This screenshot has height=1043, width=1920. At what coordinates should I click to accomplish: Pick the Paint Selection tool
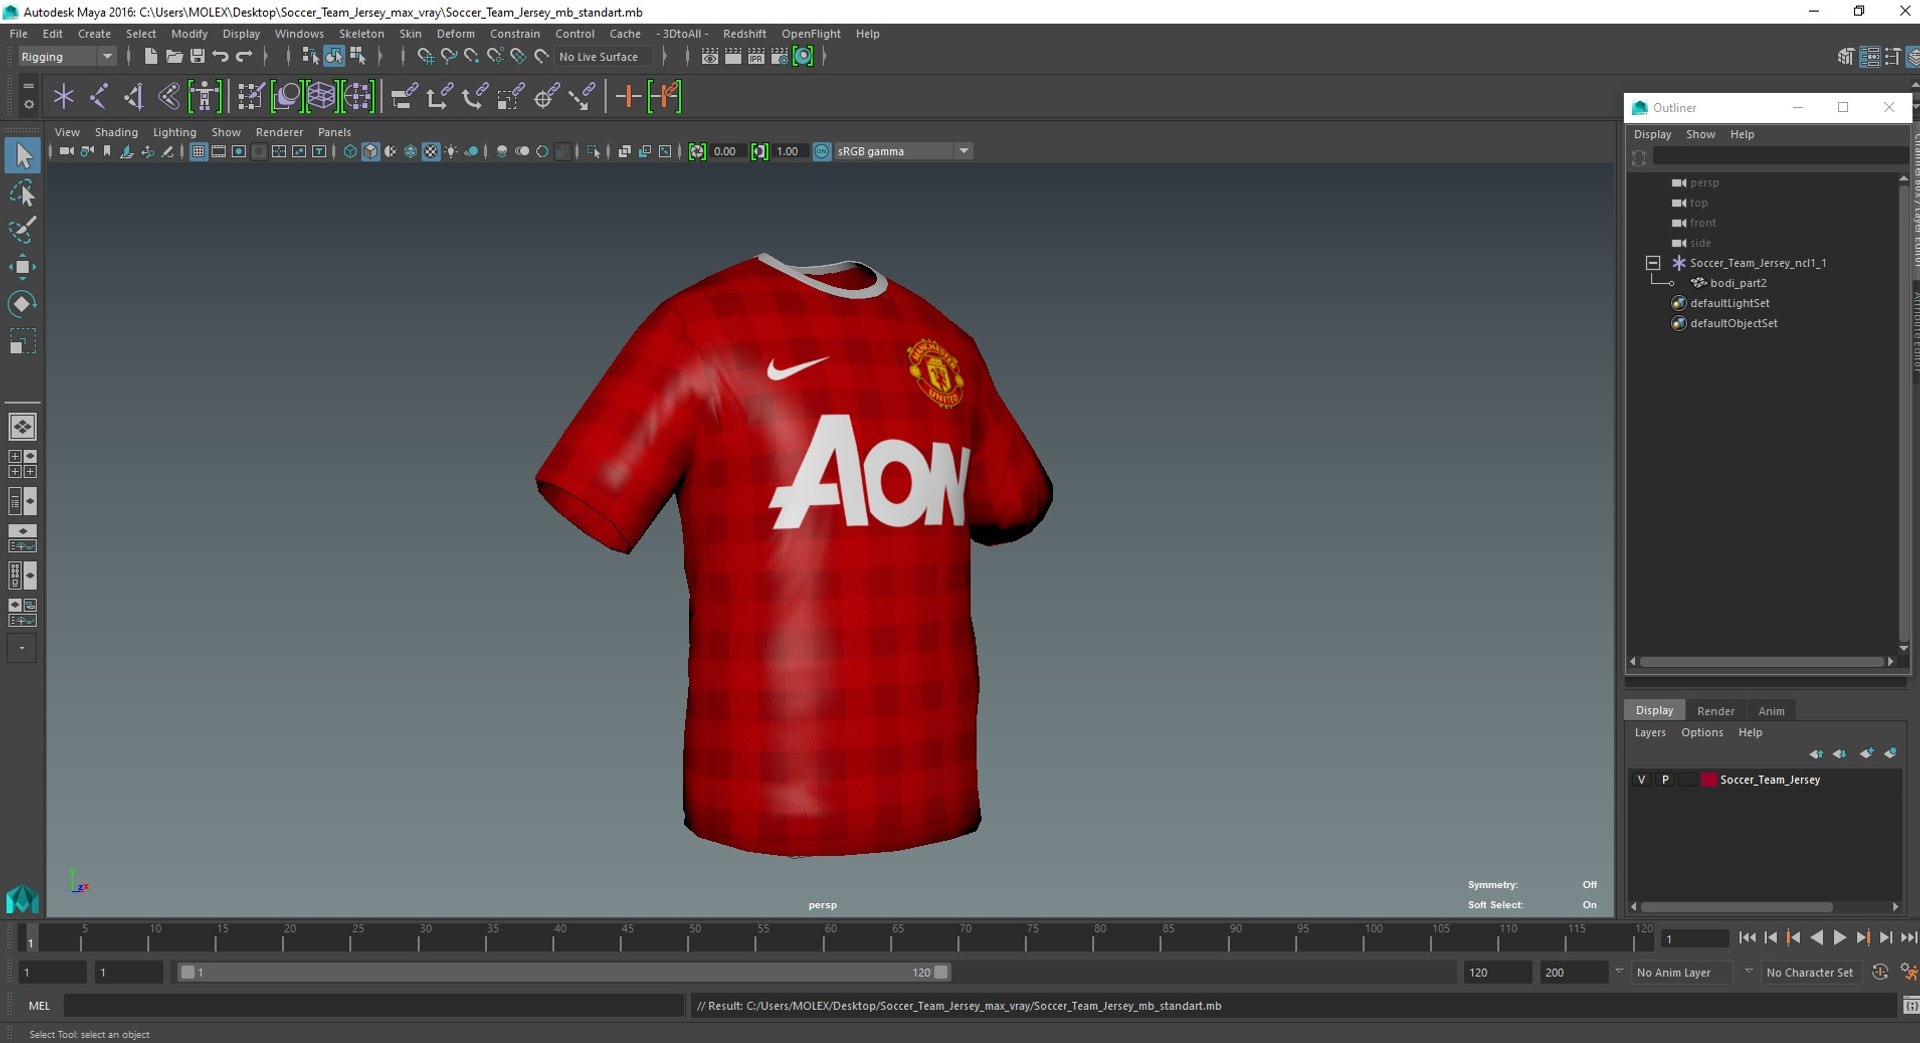click(x=22, y=229)
